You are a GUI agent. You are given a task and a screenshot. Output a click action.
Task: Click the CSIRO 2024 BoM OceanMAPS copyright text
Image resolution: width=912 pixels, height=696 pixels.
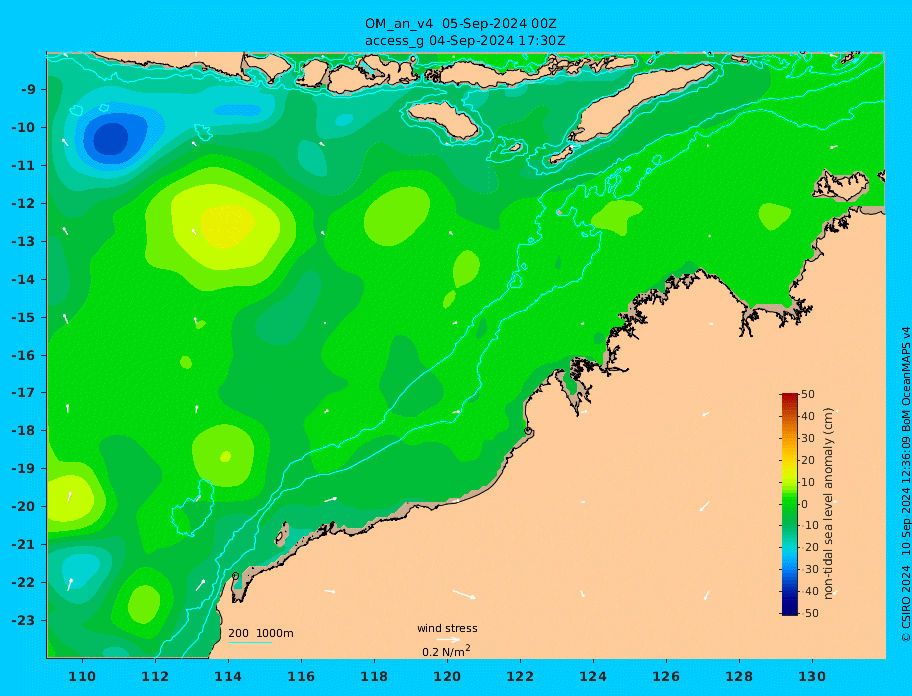pyautogui.click(x=905, y=484)
